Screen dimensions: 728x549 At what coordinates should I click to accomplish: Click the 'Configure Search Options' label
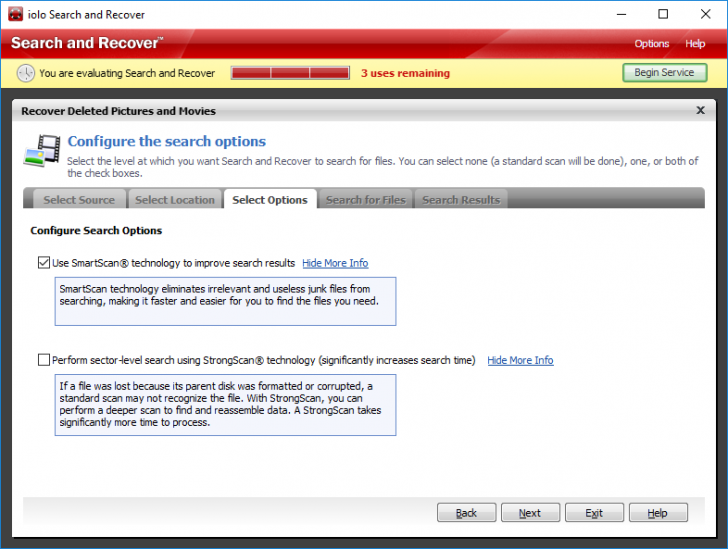tap(96, 230)
